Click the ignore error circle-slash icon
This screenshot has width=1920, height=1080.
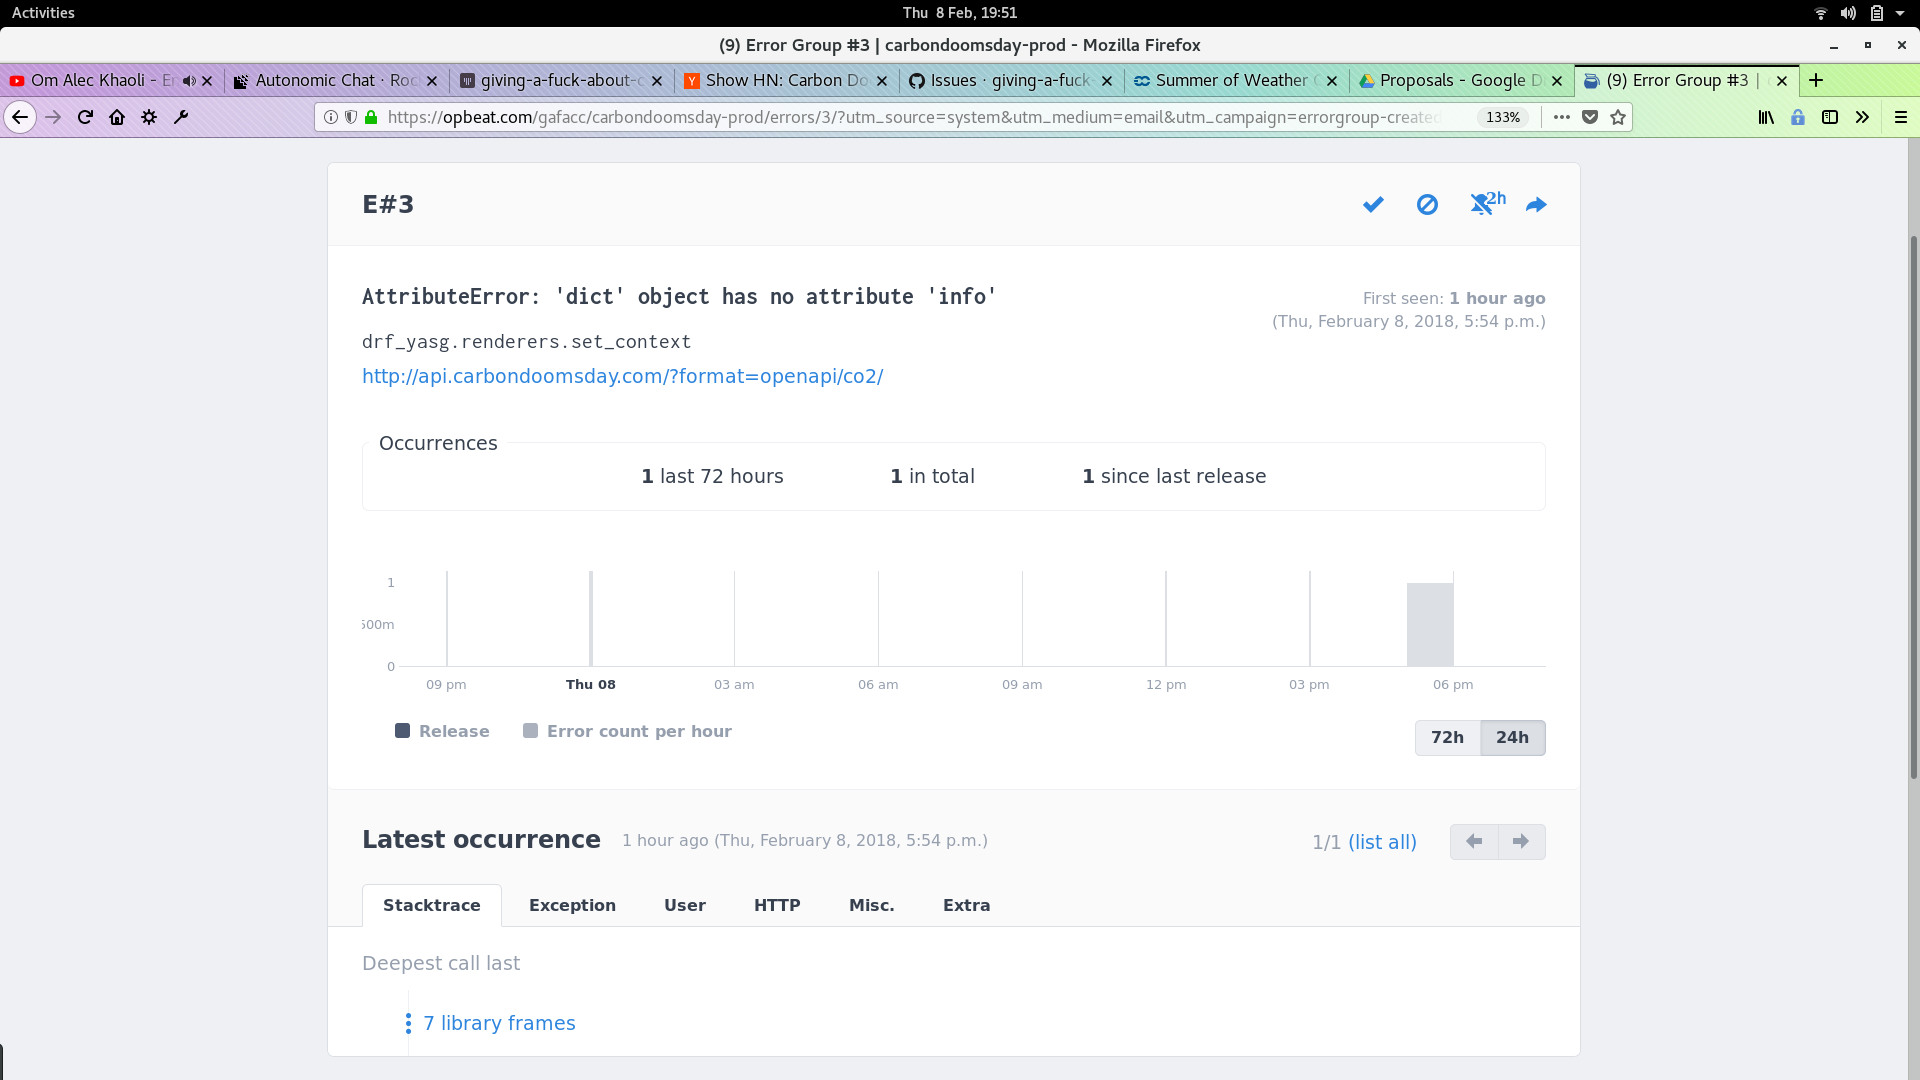click(1427, 205)
